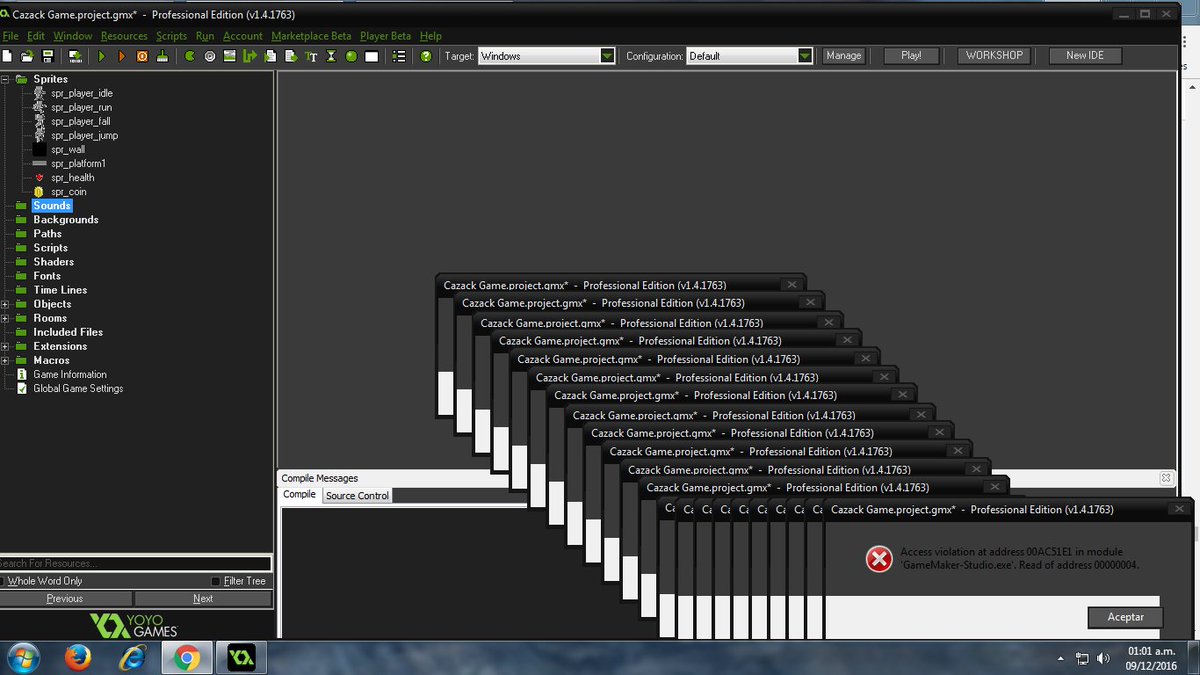The width and height of the screenshot is (1200, 675).
Task: Switch to the Source Control tab
Action: pos(357,496)
